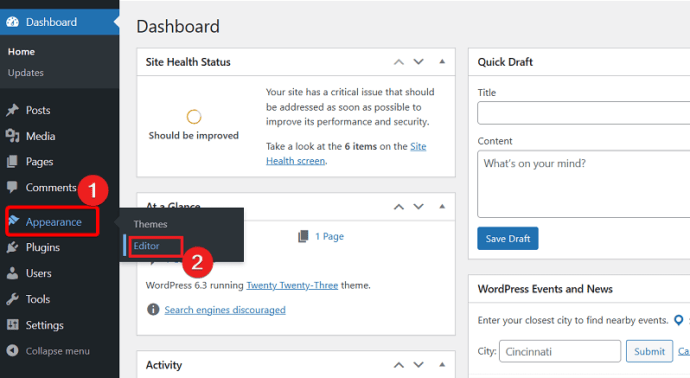Click the Pages document icon in sidebar

13,161
